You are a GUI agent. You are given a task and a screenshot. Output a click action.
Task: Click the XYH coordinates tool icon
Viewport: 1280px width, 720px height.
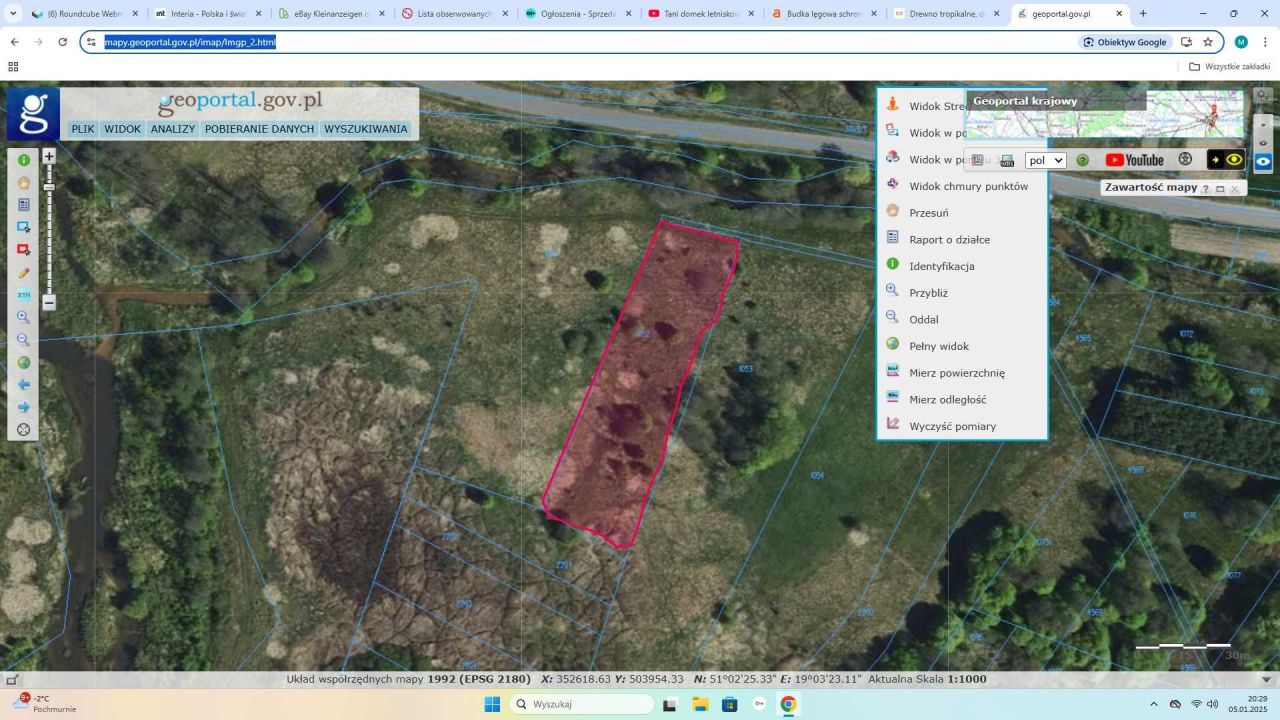pos(24,295)
